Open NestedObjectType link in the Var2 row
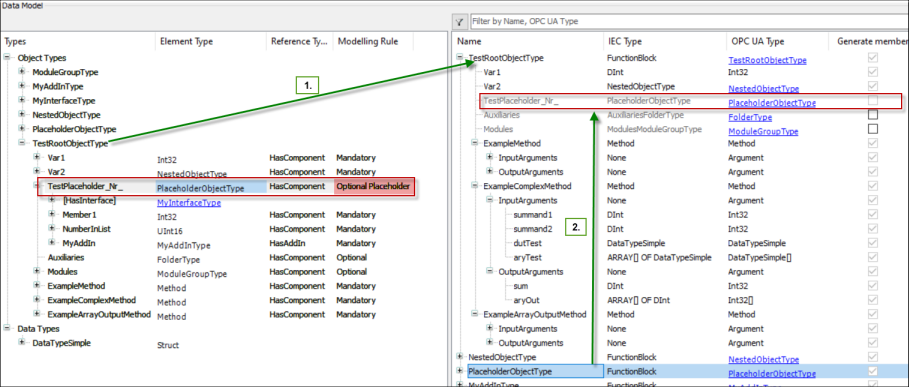Screen dimensions: 909x387 coord(763,89)
